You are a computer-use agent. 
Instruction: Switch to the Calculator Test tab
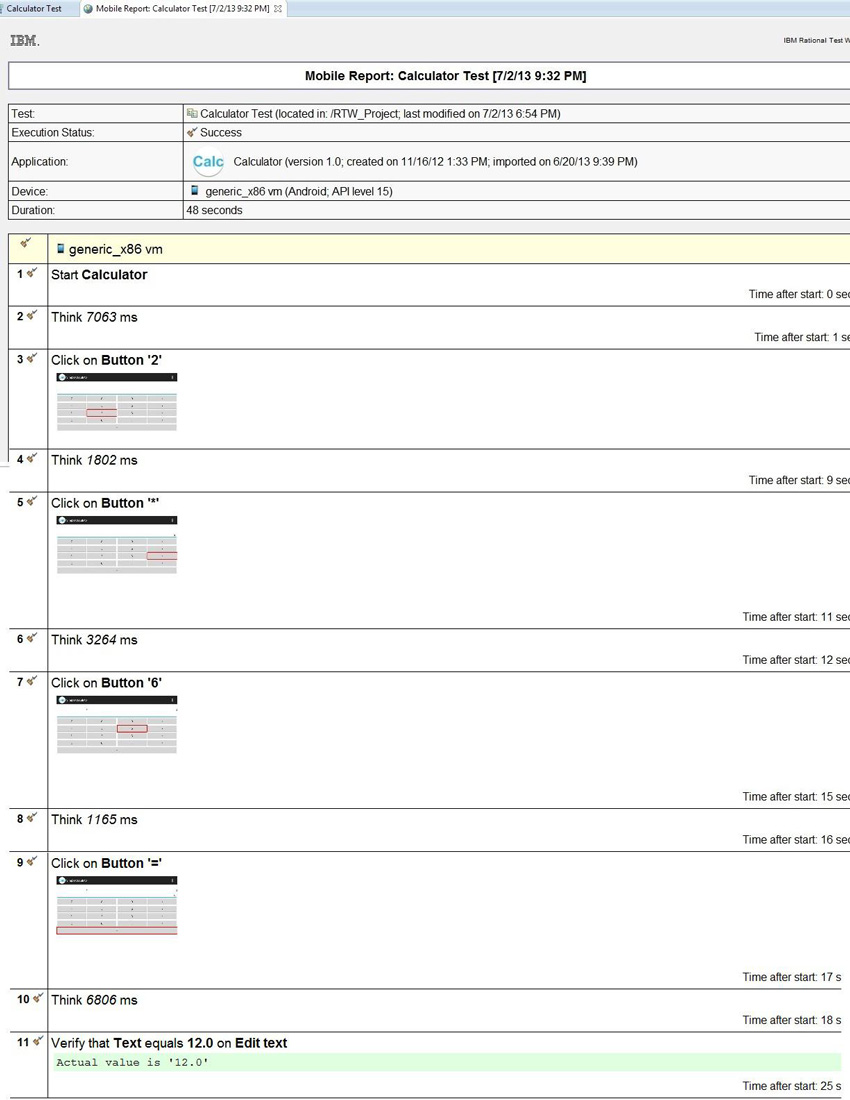pyautogui.click(x=34, y=8)
